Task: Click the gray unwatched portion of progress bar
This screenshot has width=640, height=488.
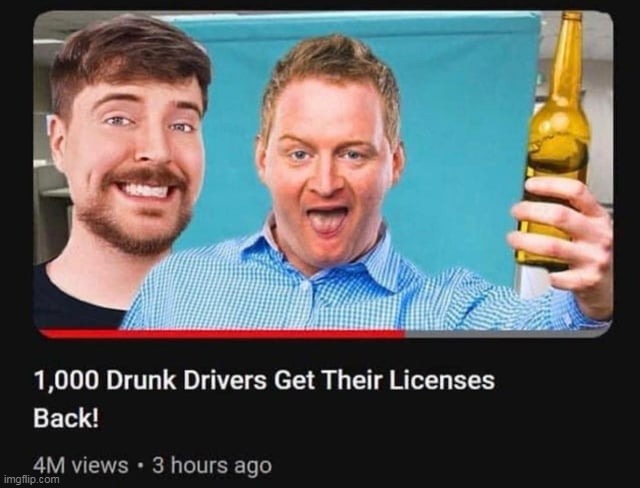Action: tap(506, 334)
